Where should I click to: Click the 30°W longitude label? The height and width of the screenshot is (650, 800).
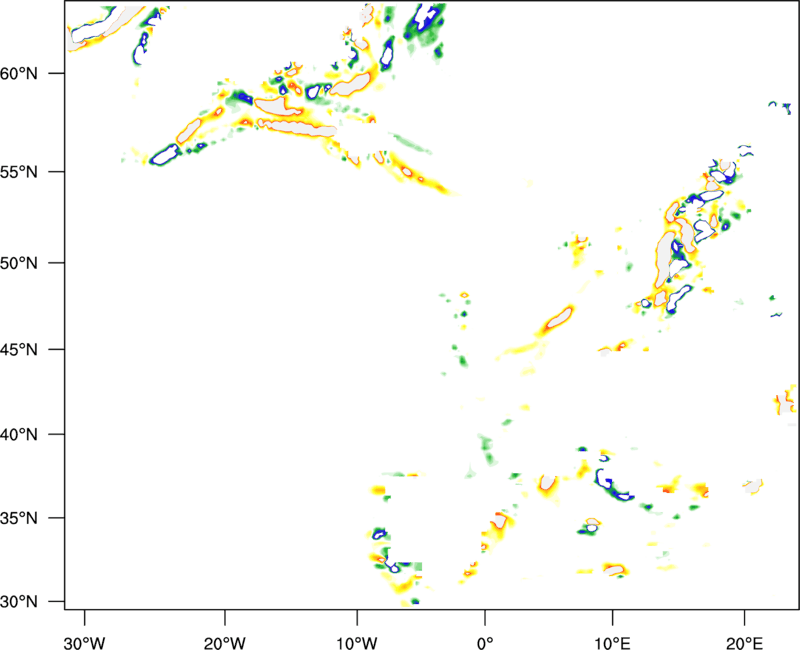point(85,643)
